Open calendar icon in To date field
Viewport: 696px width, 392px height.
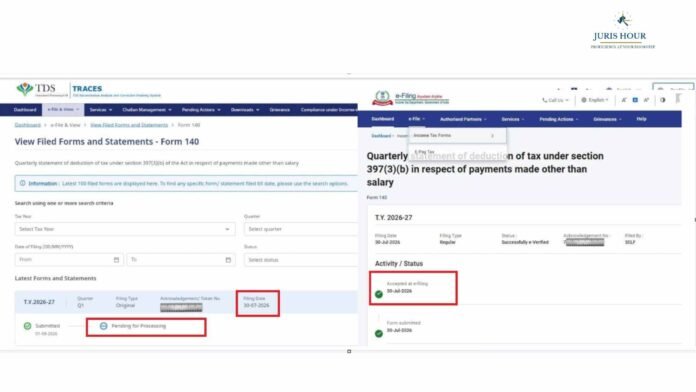coord(228,260)
